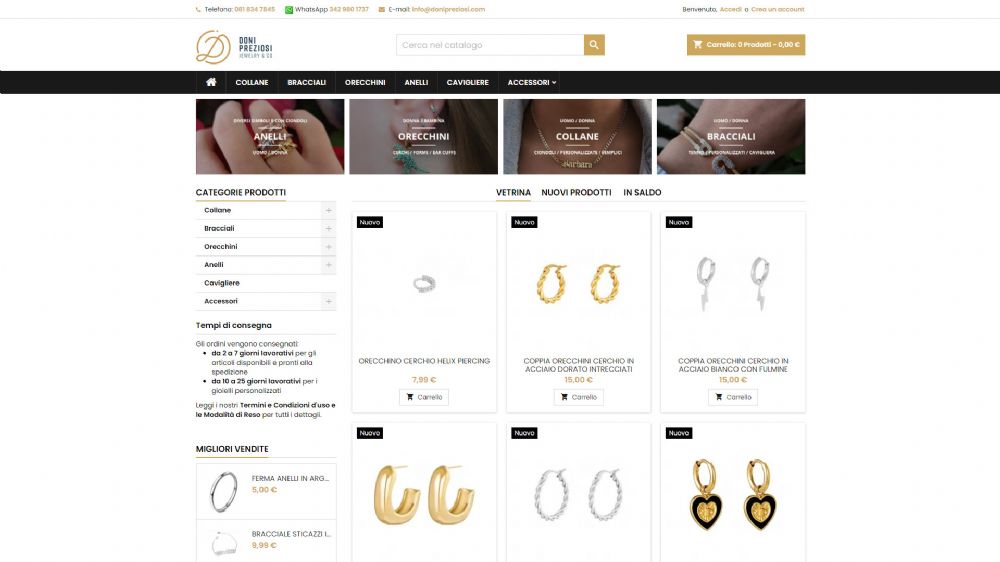Click the e-mail envelope icon in top bar
The height and width of the screenshot is (562, 1000).
click(381, 10)
